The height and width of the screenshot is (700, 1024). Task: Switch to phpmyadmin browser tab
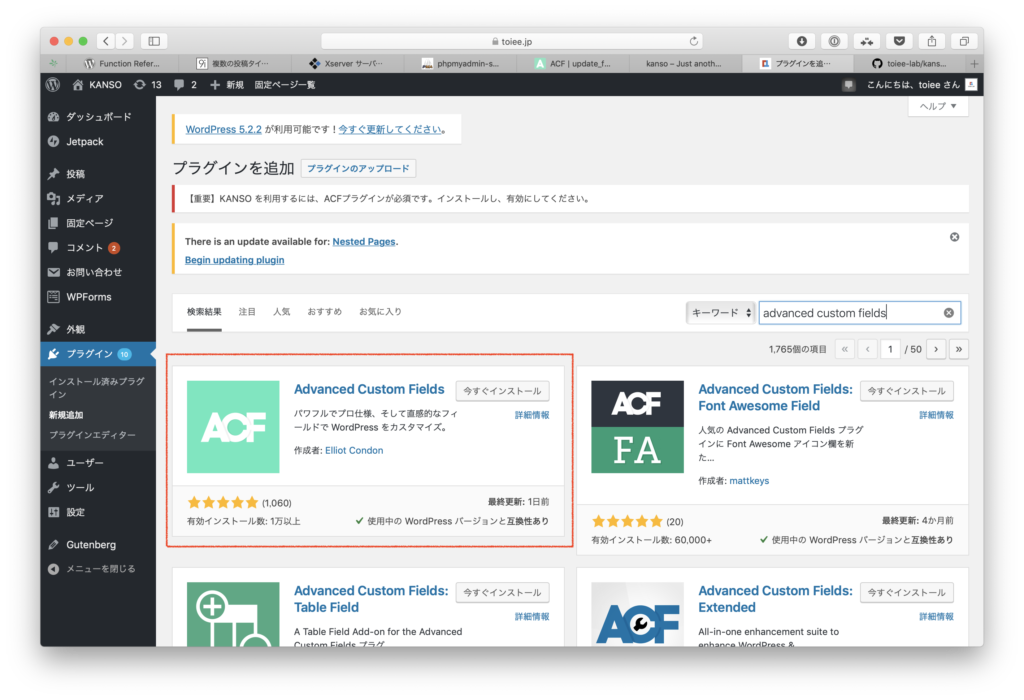pyautogui.click(x=460, y=63)
